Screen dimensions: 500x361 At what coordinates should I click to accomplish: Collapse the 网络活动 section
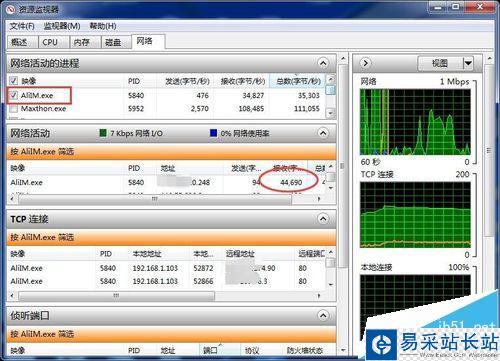coord(323,133)
